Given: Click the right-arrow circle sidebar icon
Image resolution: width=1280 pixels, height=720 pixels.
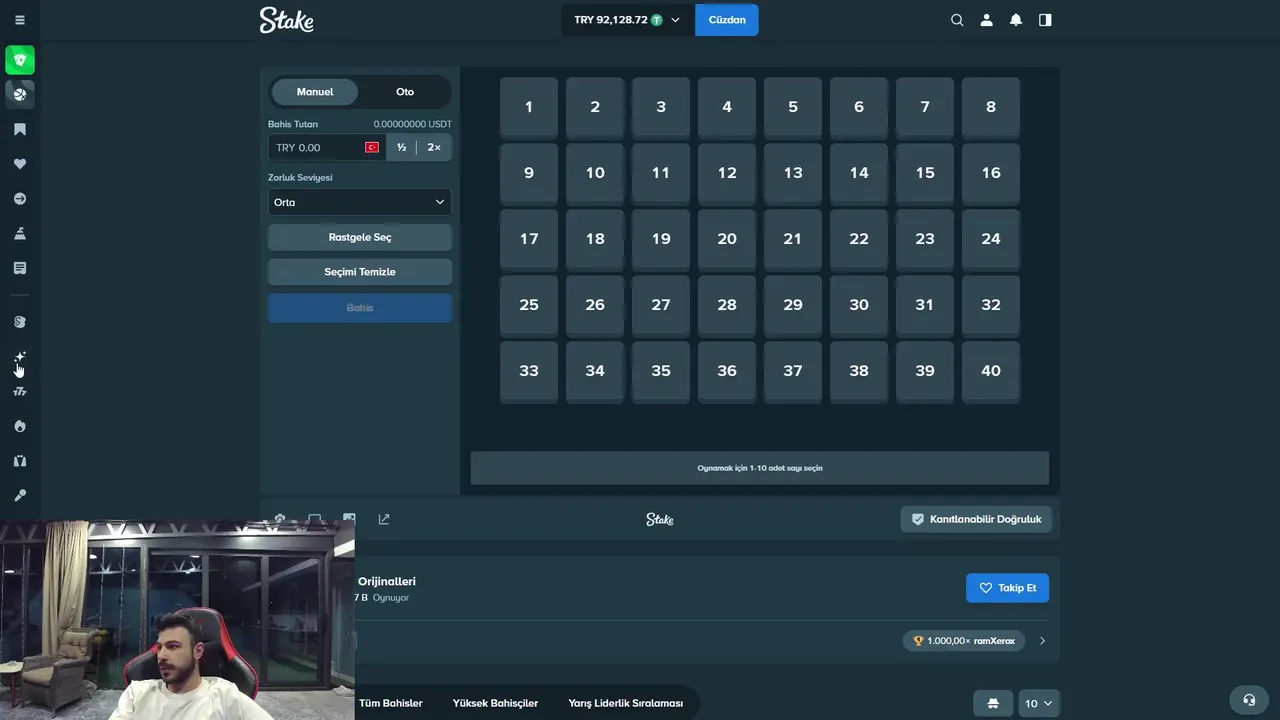Looking at the screenshot, I should (x=20, y=199).
